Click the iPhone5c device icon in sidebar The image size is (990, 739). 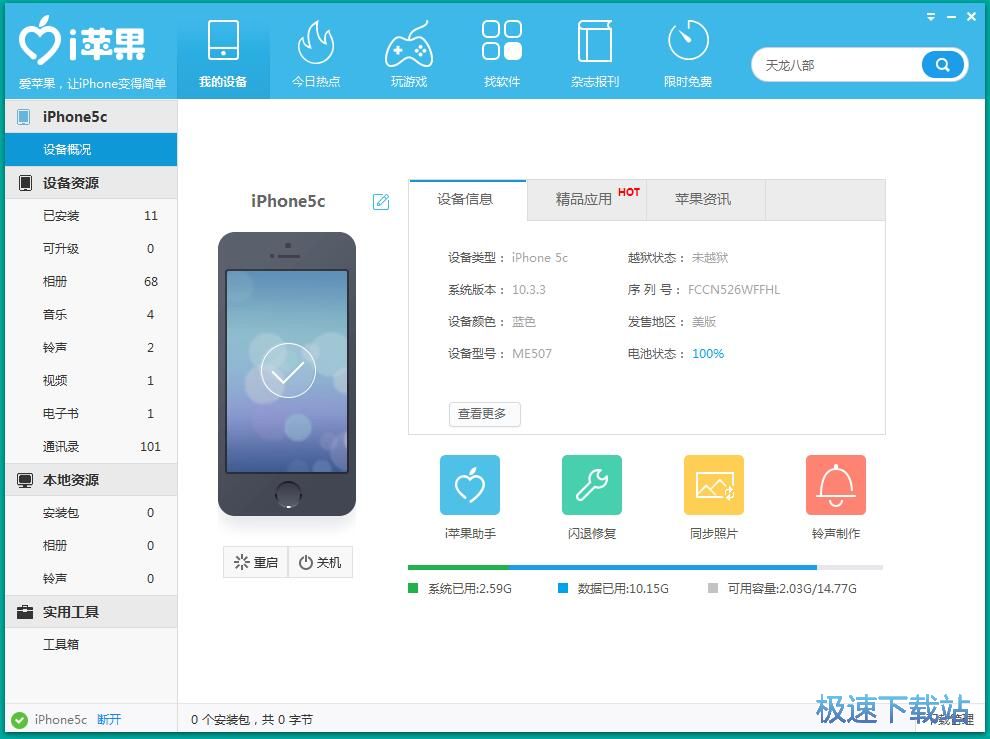click(24, 117)
